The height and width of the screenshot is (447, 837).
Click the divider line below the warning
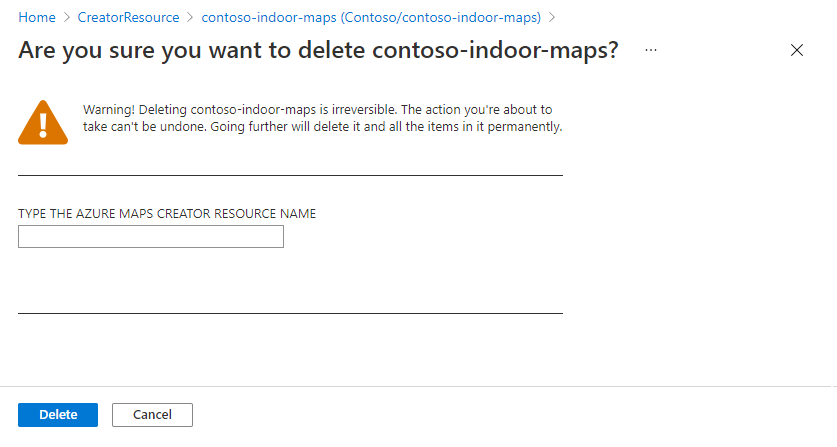[290, 175]
